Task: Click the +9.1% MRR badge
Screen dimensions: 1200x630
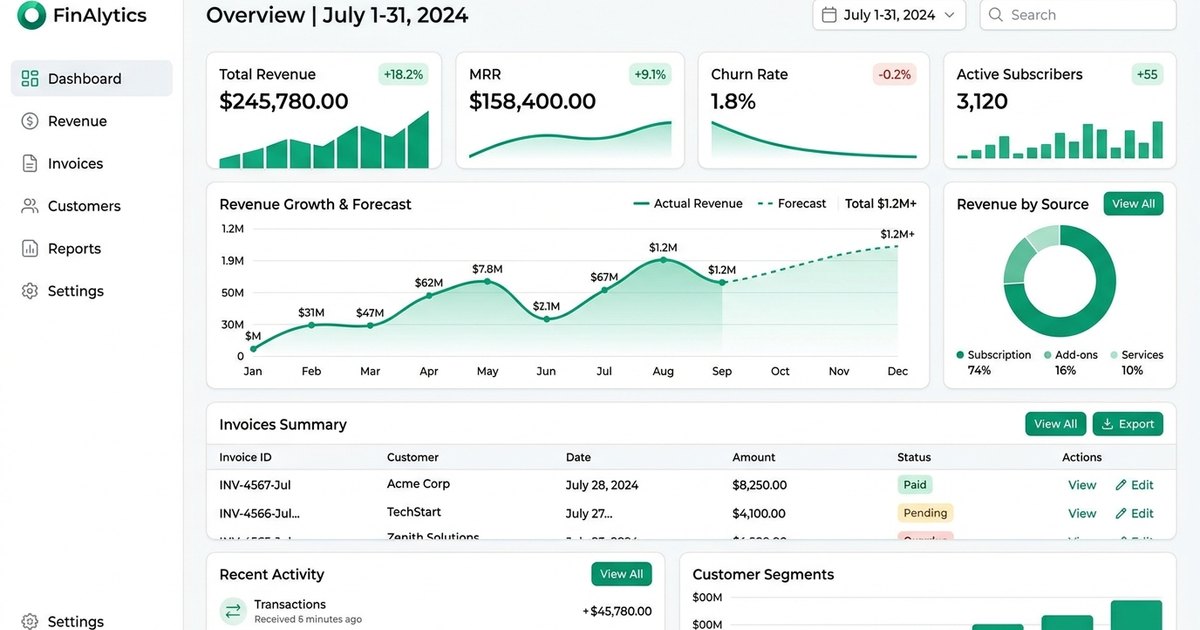Action: click(x=651, y=74)
